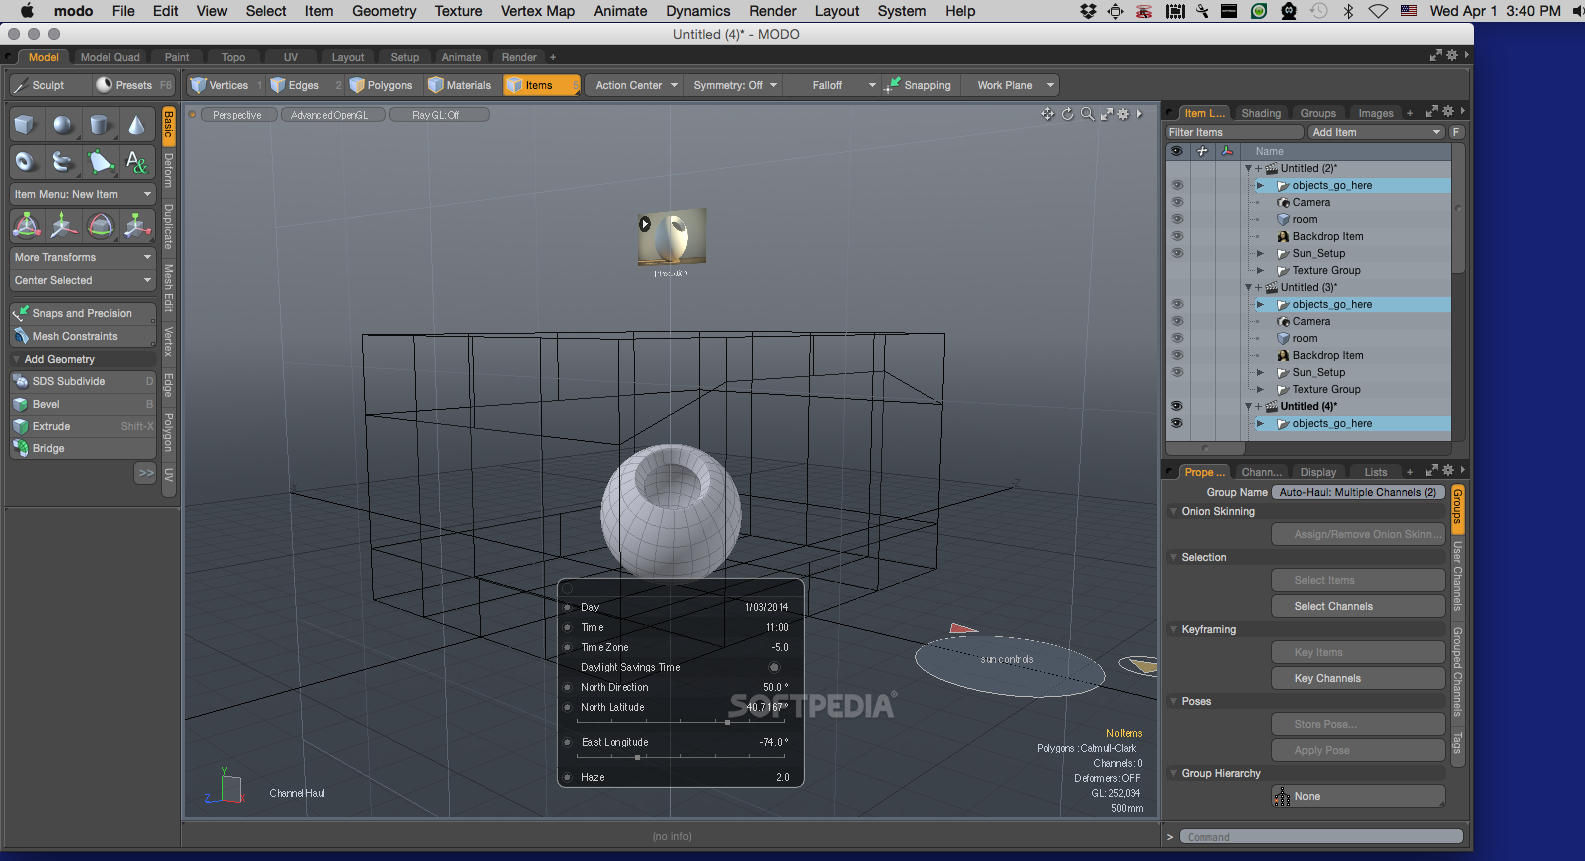Viewport: 1585px width, 861px height.
Task: Switch to the Deform vertical tab
Action: [169, 170]
